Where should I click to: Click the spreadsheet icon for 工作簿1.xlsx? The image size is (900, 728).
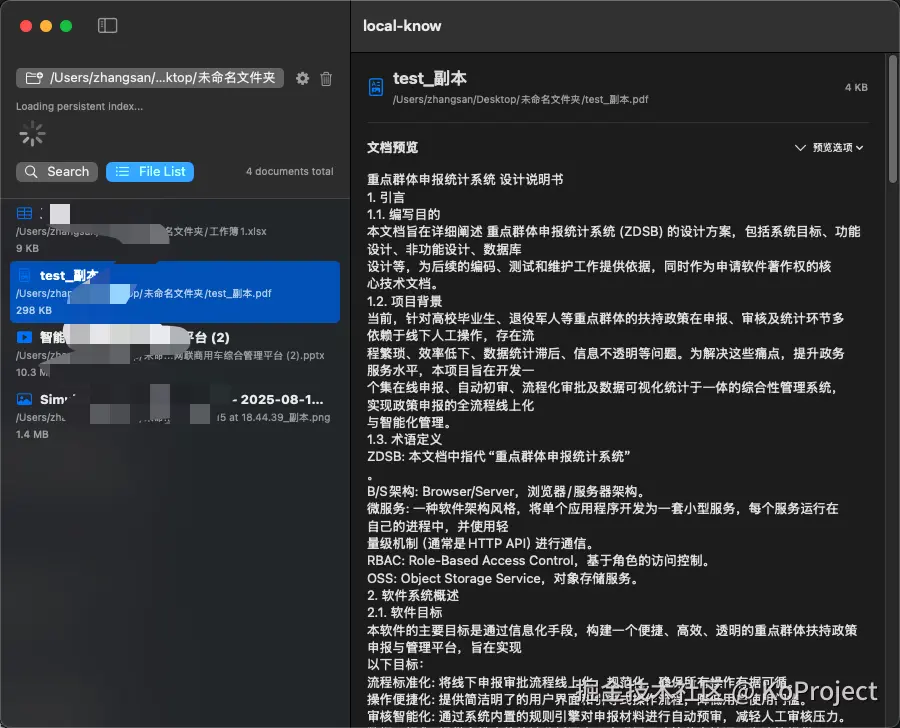22,214
